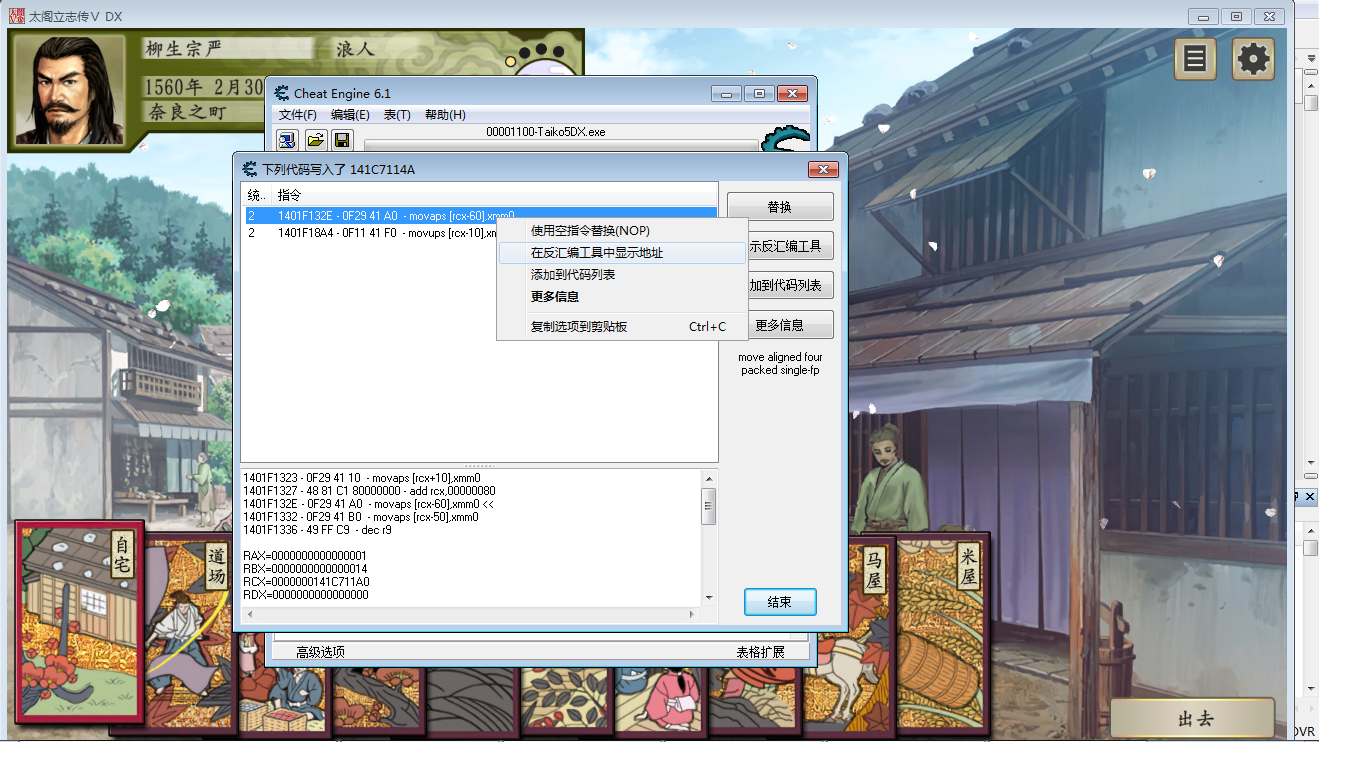
Task: Click the 替换 button
Action: 780,207
